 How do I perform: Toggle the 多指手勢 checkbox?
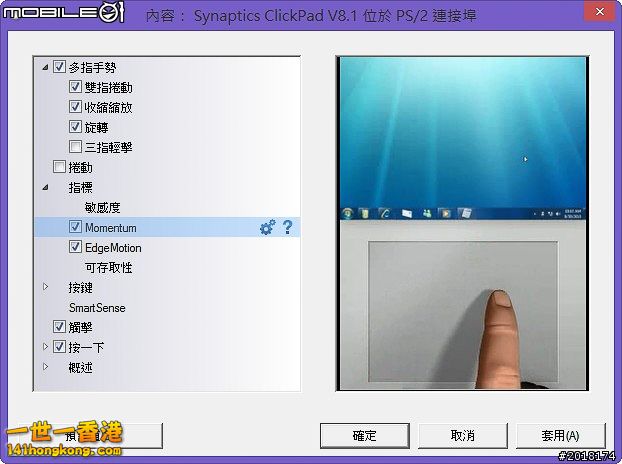[x=59, y=68]
